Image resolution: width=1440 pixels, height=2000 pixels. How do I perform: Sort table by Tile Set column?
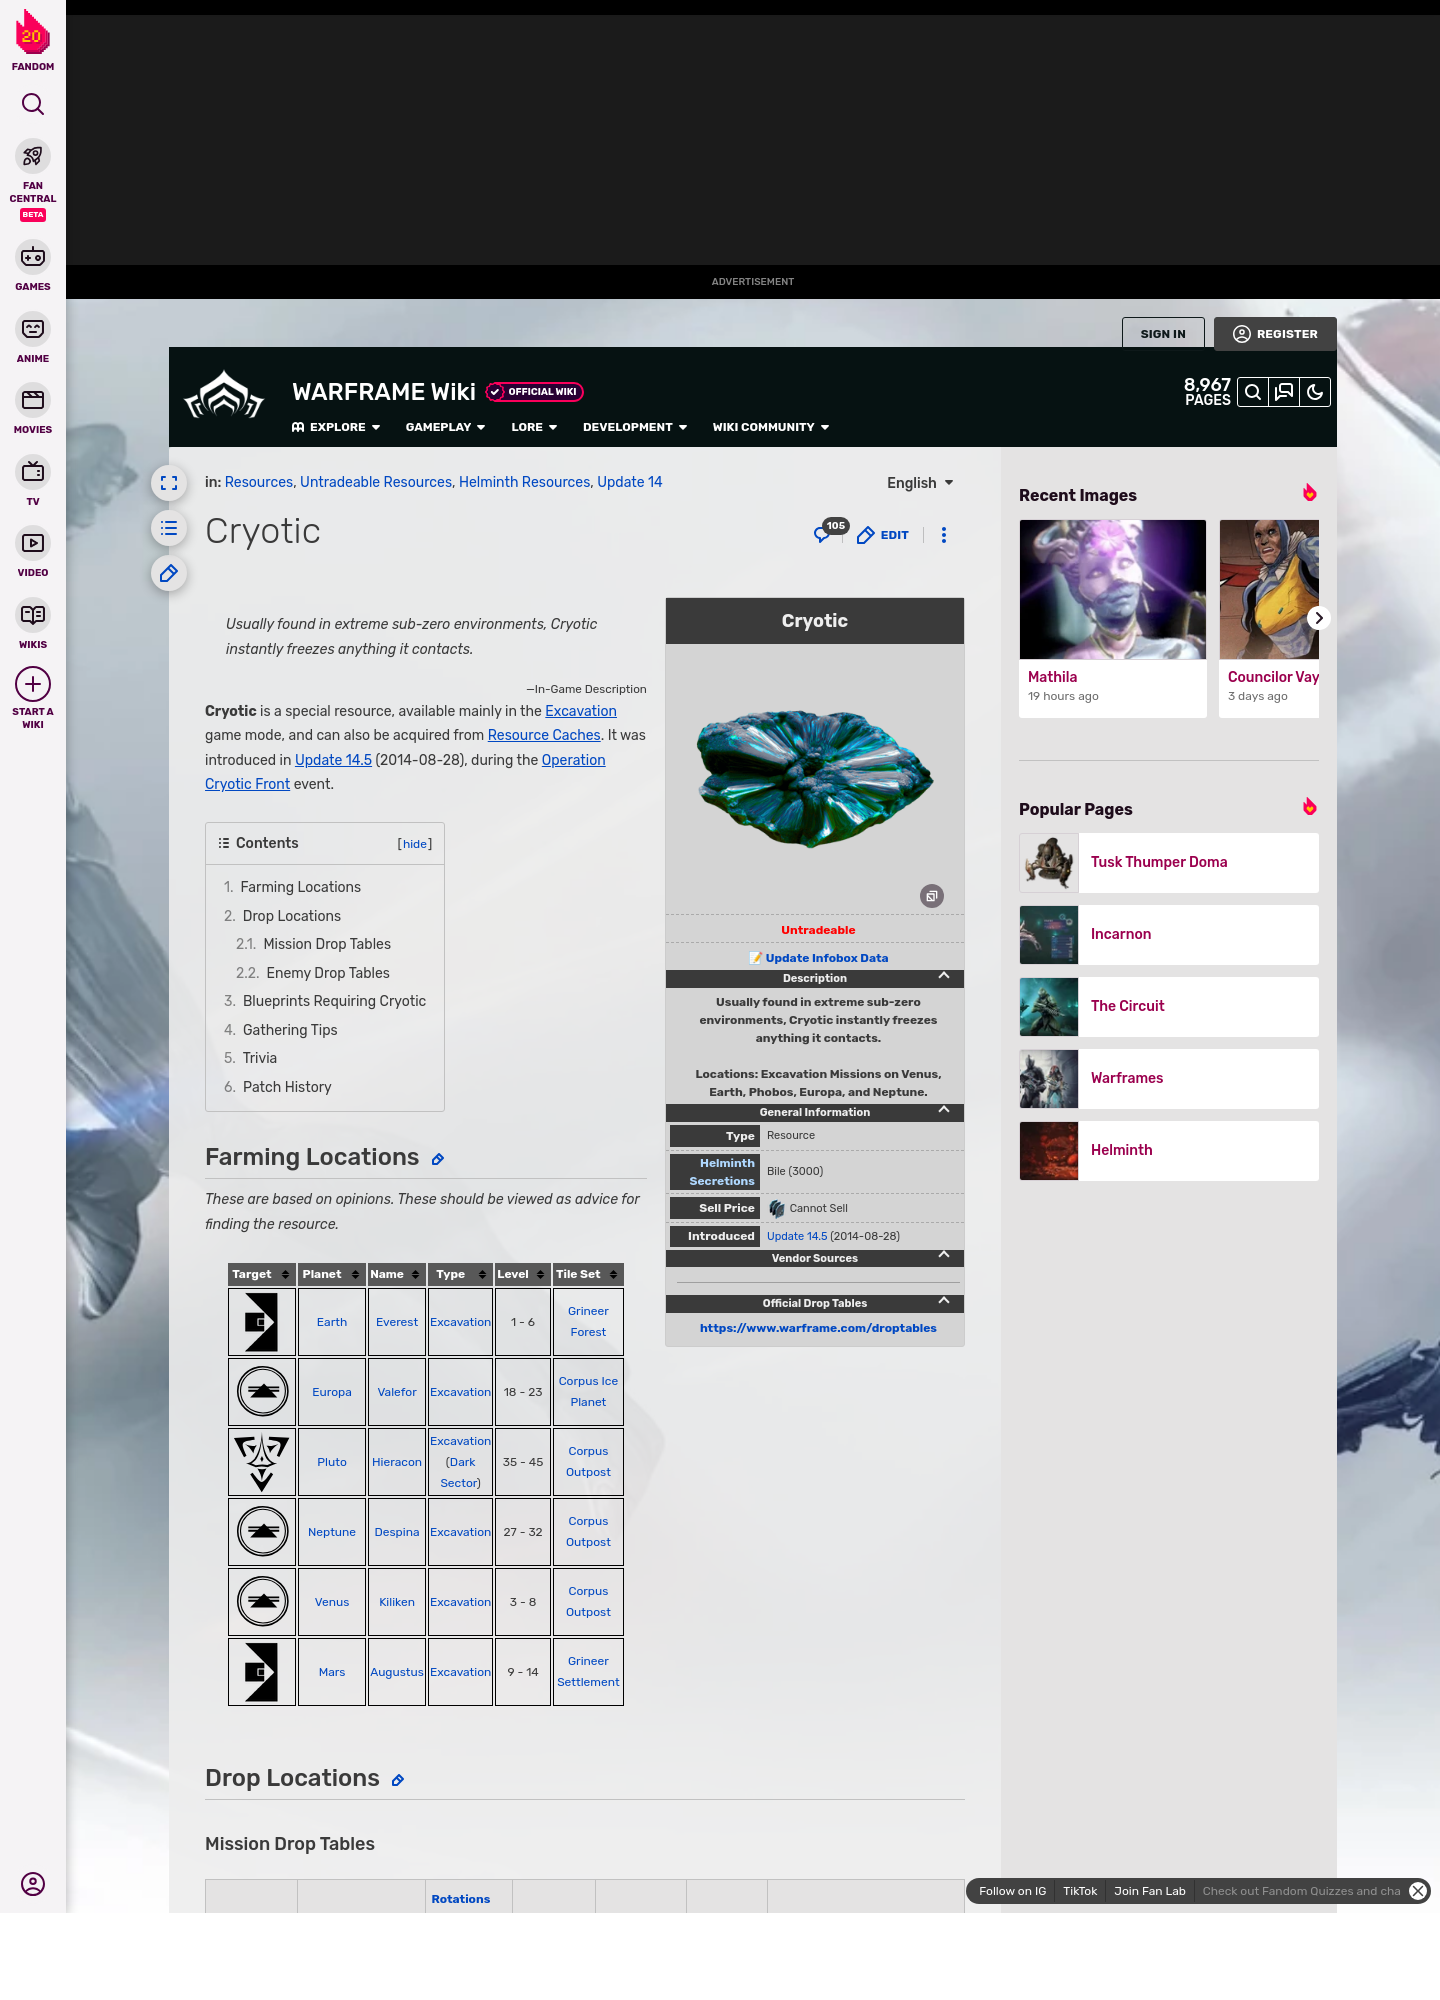tap(588, 1274)
